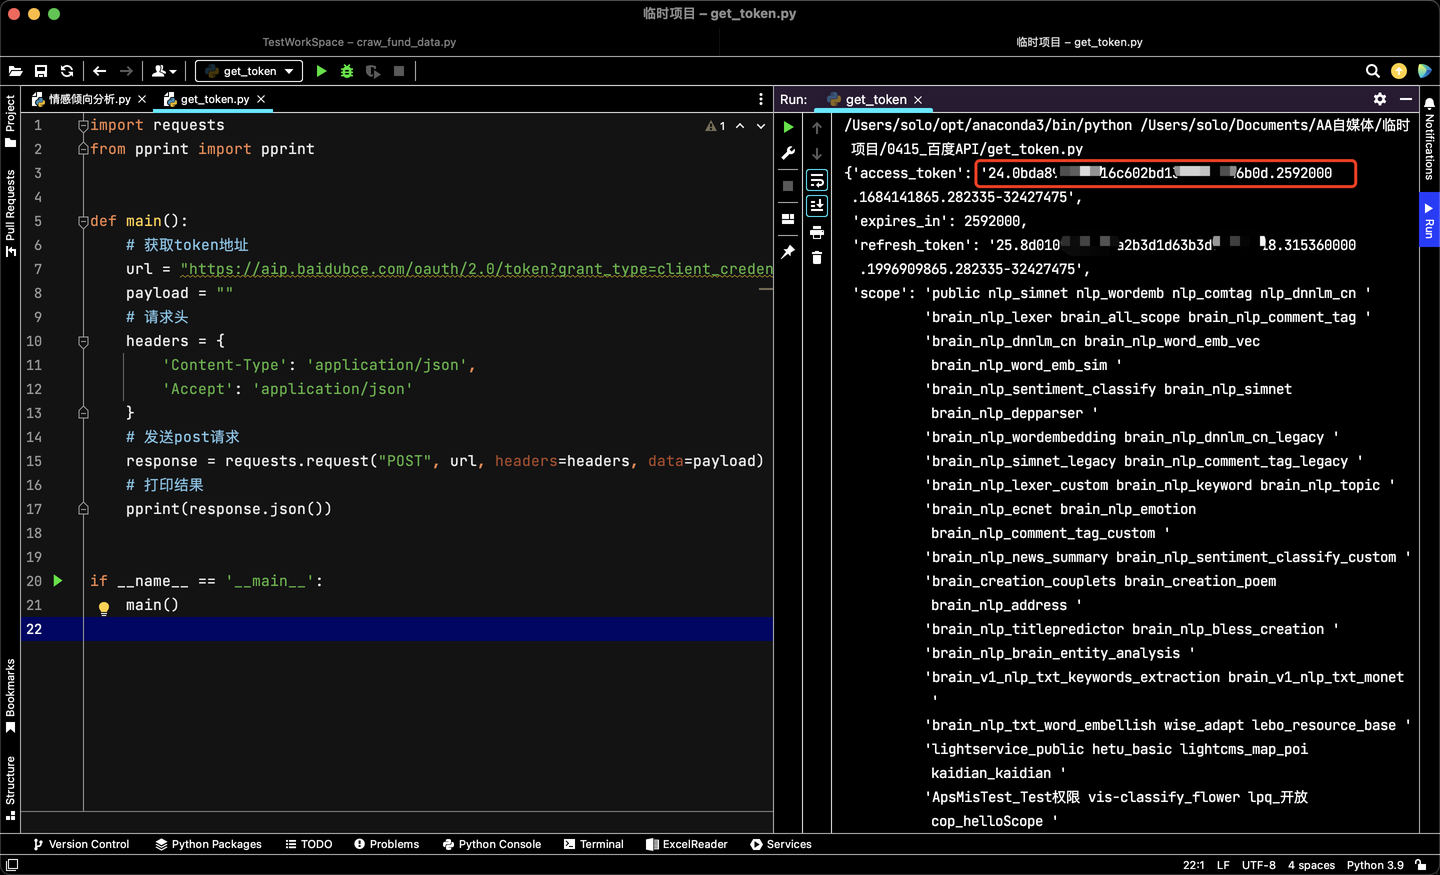This screenshot has width=1440, height=875.
Task: Click the aip.baidubce.com URL on line 7
Action: [x=476, y=269]
